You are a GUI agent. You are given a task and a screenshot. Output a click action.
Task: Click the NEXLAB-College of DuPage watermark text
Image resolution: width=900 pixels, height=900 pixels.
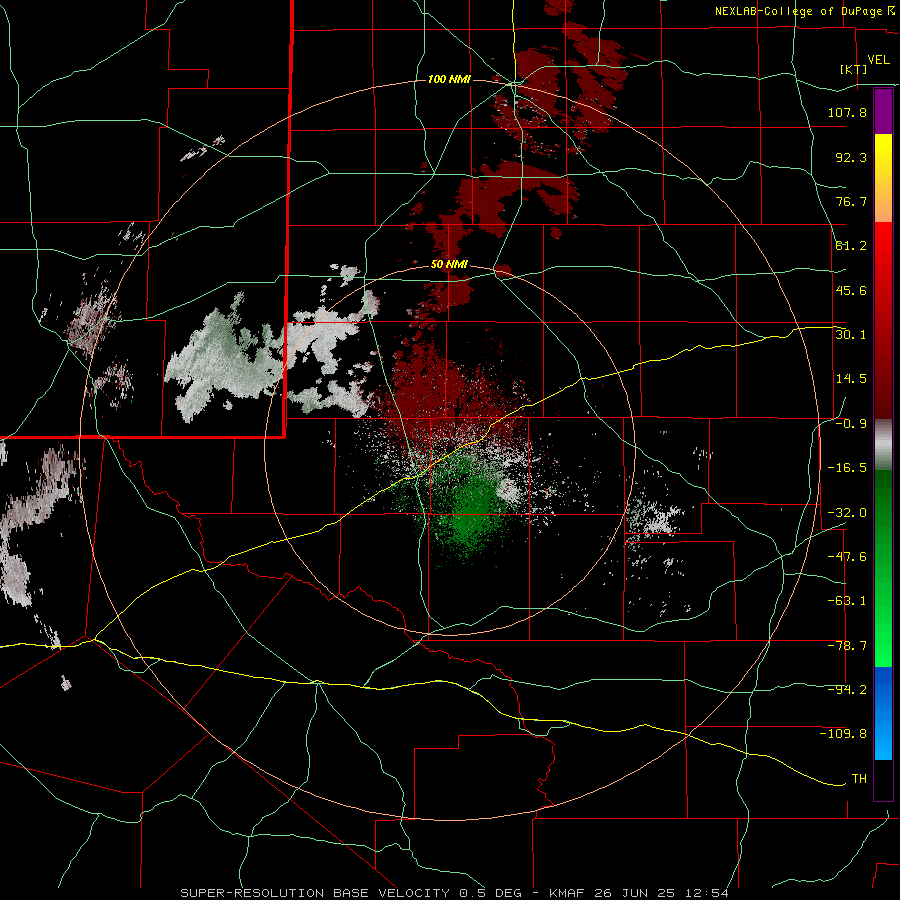(x=804, y=11)
